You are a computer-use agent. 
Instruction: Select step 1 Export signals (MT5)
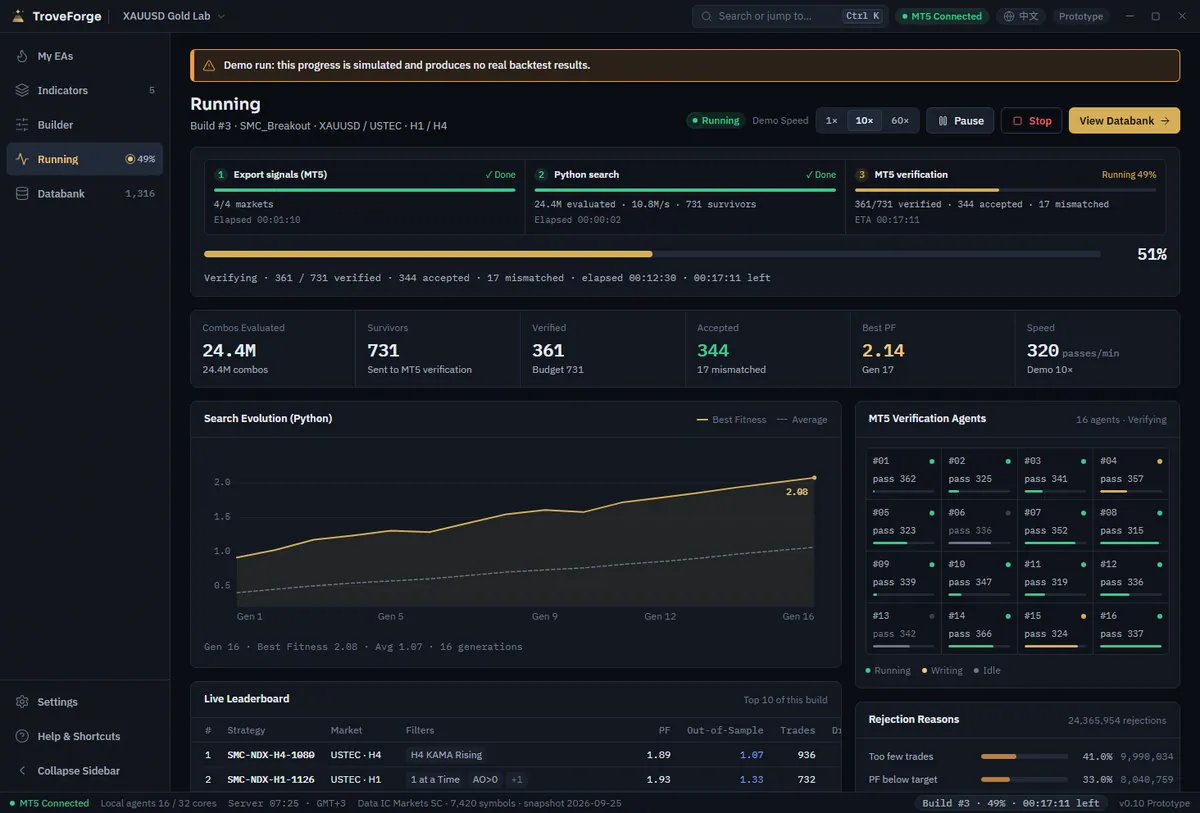[x=364, y=198]
